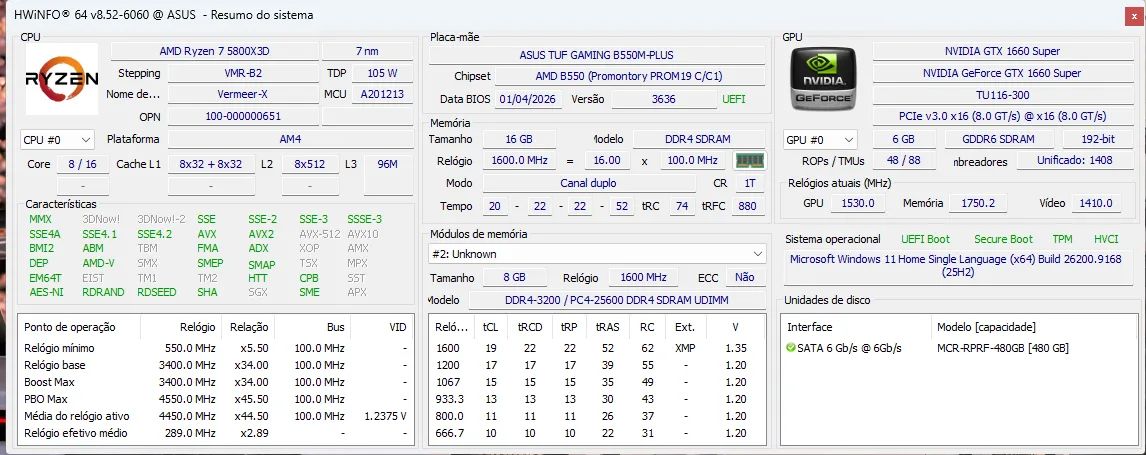Select the 'MCR-RPRF-480GB [480 GB]' disk entry
The height and width of the screenshot is (455, 1146).
click(x=1003, y=348)
